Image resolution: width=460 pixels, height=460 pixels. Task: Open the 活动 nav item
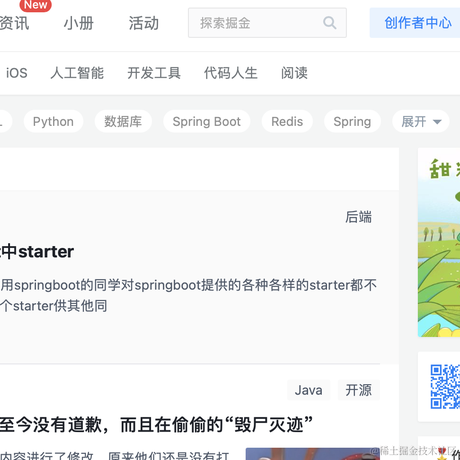click(144, 23)
